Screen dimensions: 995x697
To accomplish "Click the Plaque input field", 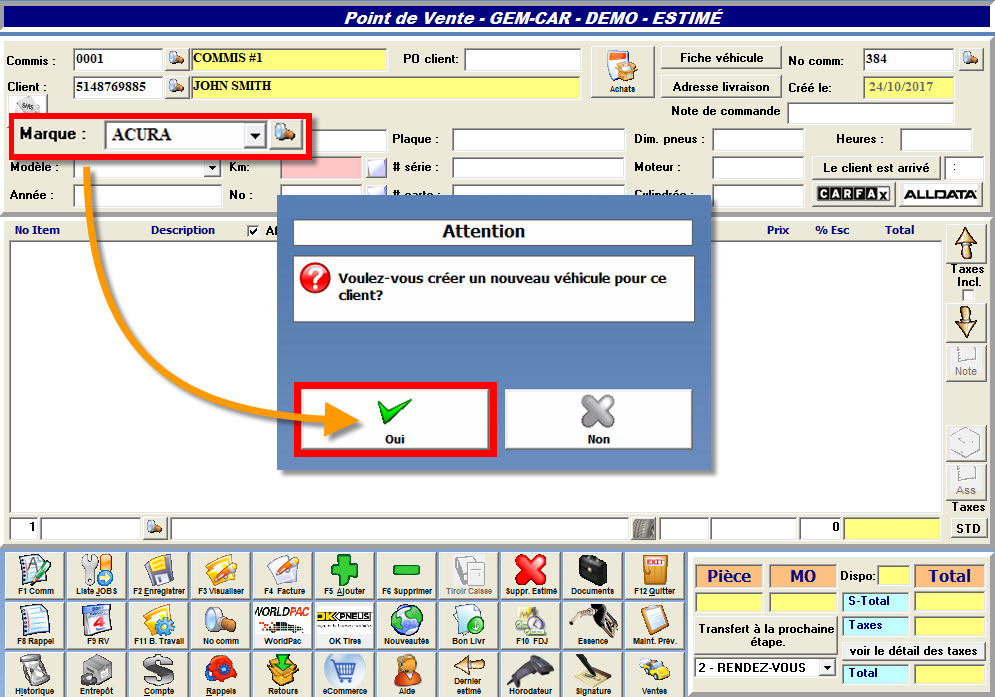I will (x=538, y=140).
